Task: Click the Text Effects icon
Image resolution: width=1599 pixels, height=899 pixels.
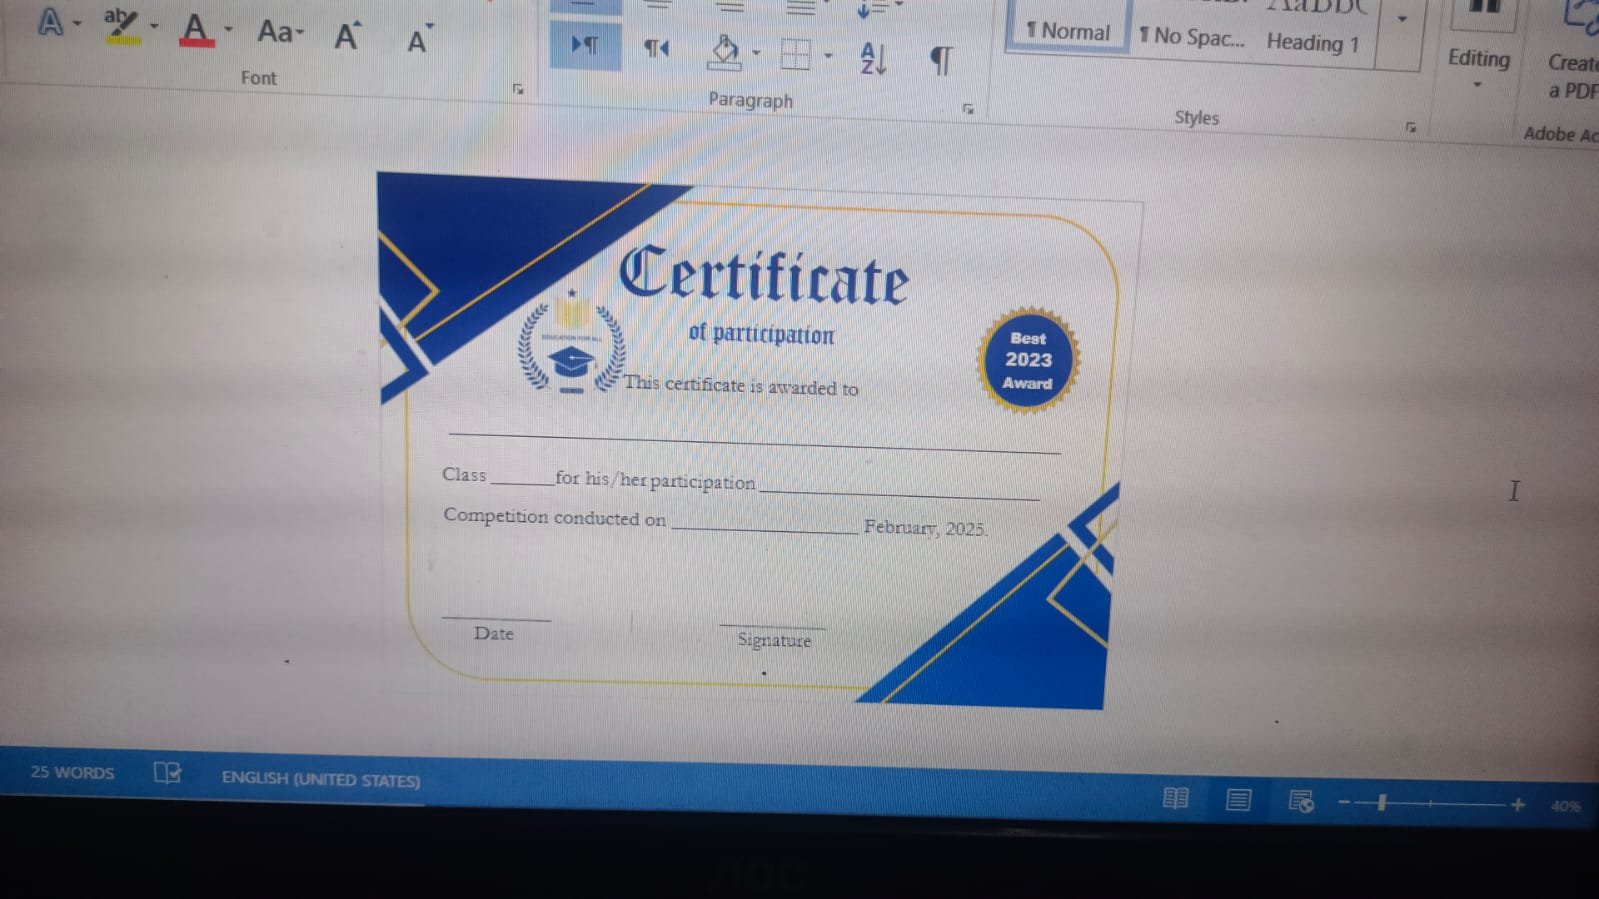Action: click(x=50, y=22)
